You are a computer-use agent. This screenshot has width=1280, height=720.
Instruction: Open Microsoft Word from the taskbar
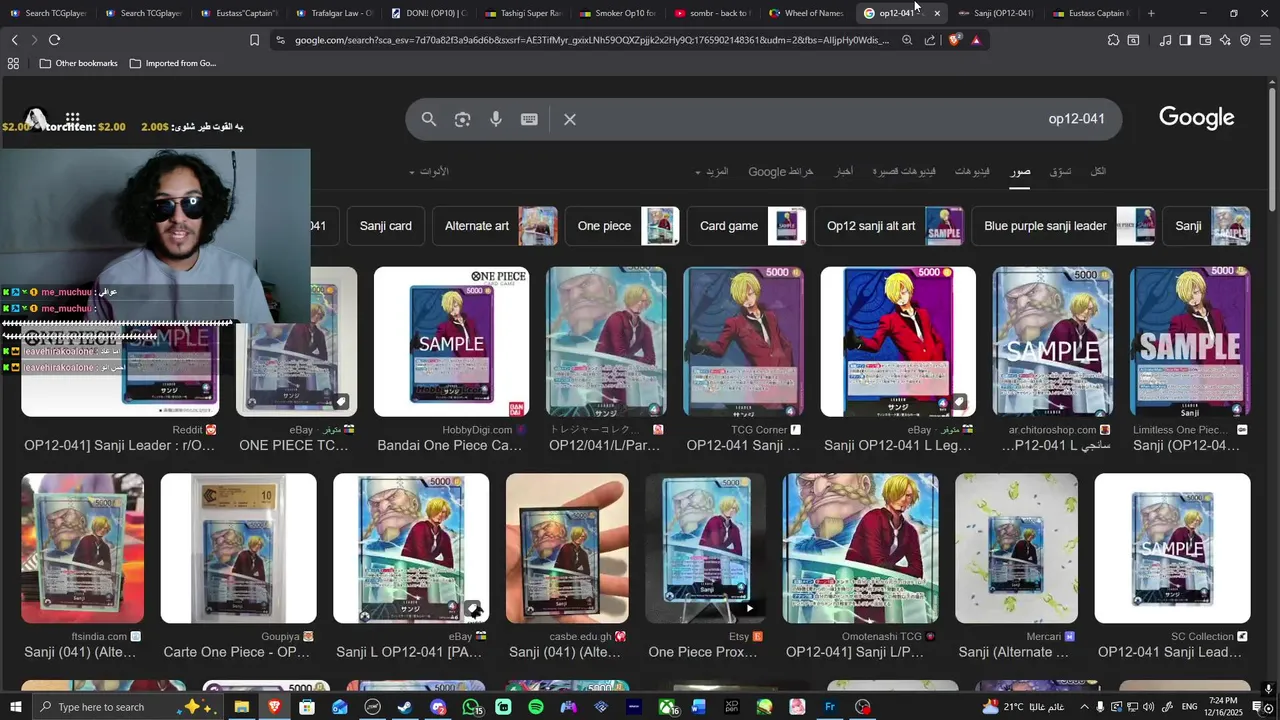click(x=699, y=707)
